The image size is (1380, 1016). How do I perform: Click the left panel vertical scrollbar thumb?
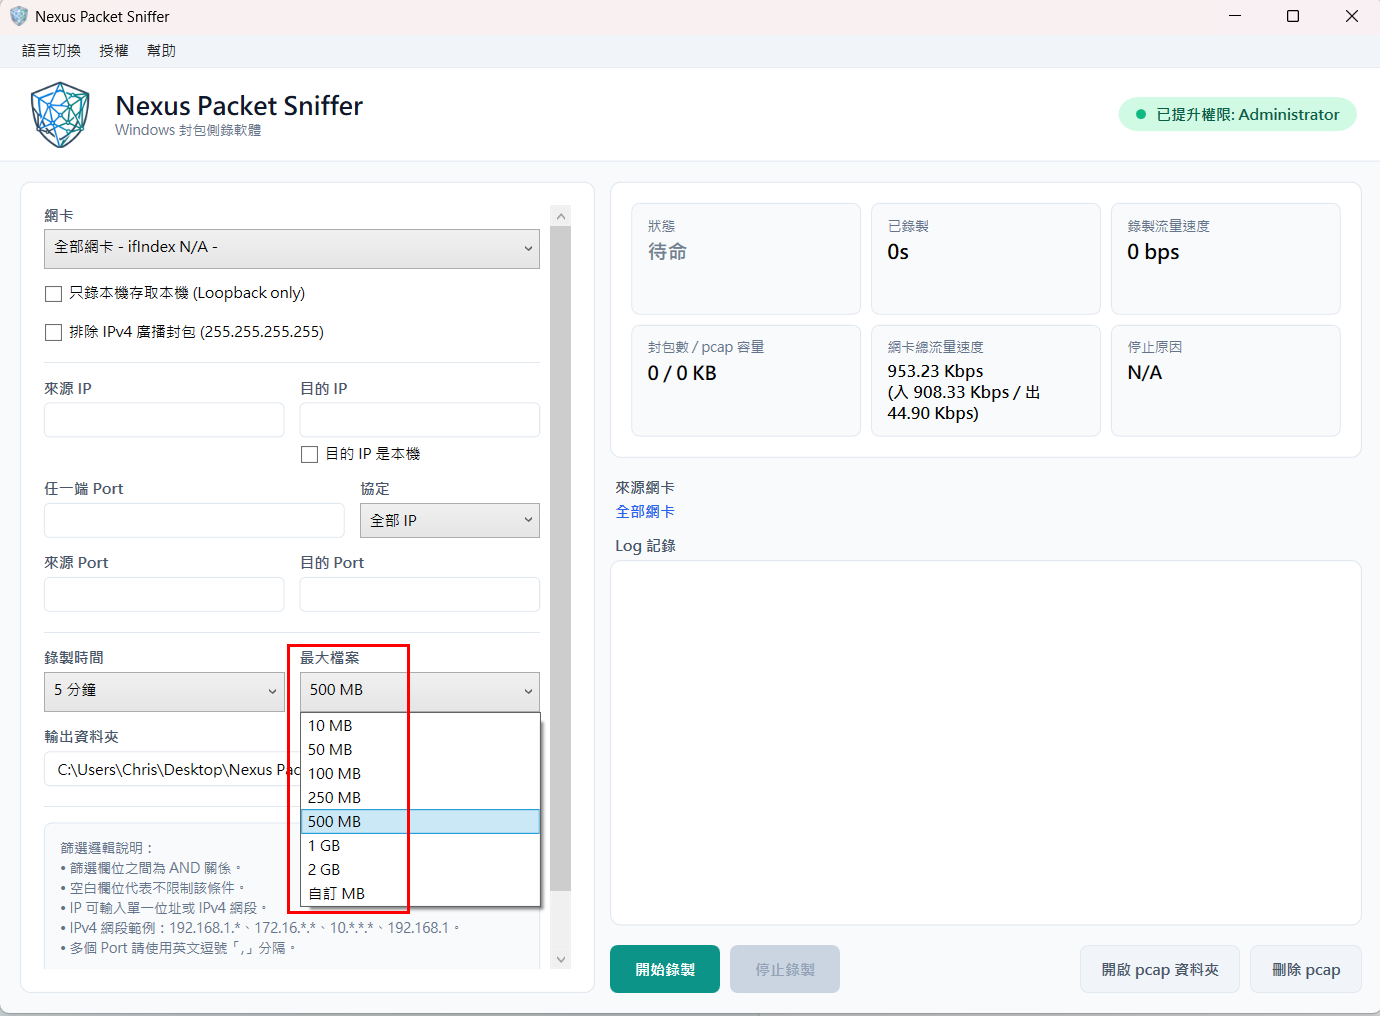pos(561,558)
